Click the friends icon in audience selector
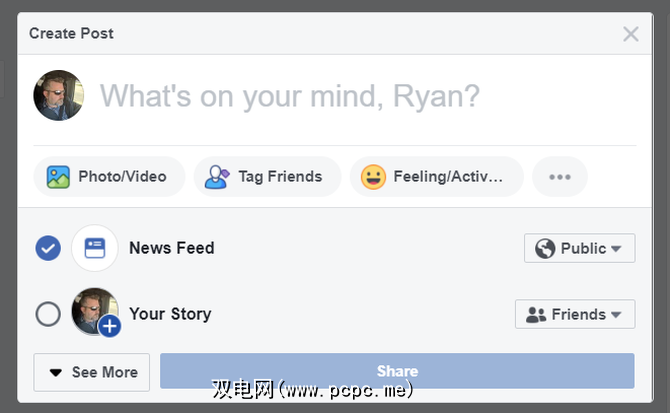This screenshot has width=670, height=413. [x=536, y=314]
